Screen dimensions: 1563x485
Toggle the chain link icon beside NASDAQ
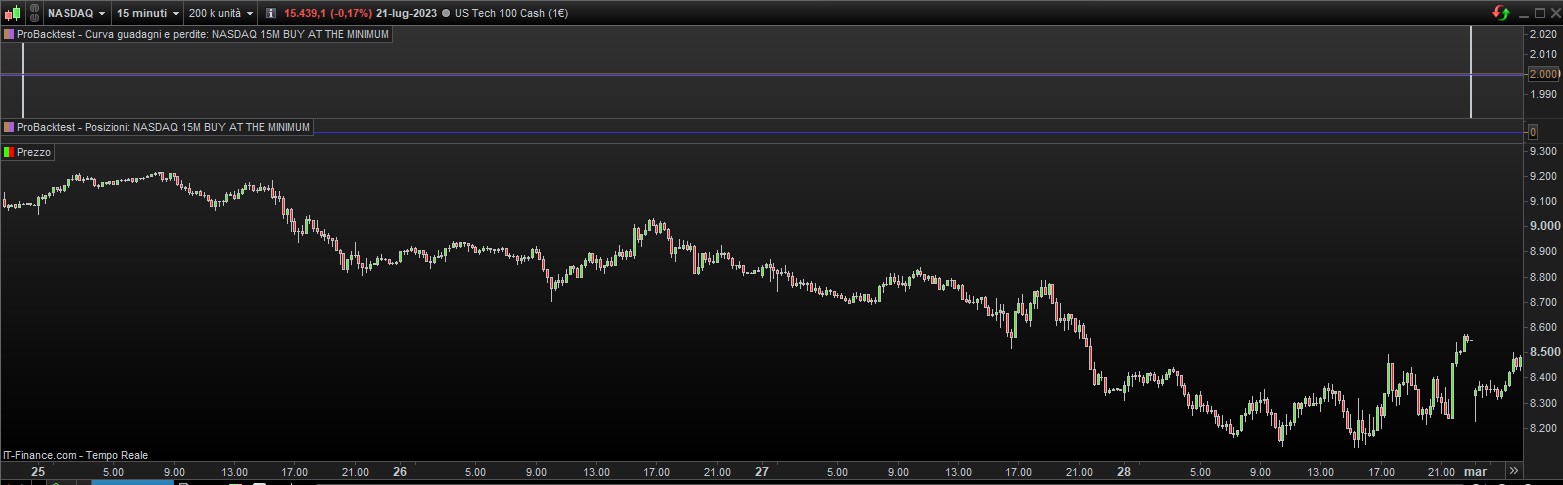point(32,13)
